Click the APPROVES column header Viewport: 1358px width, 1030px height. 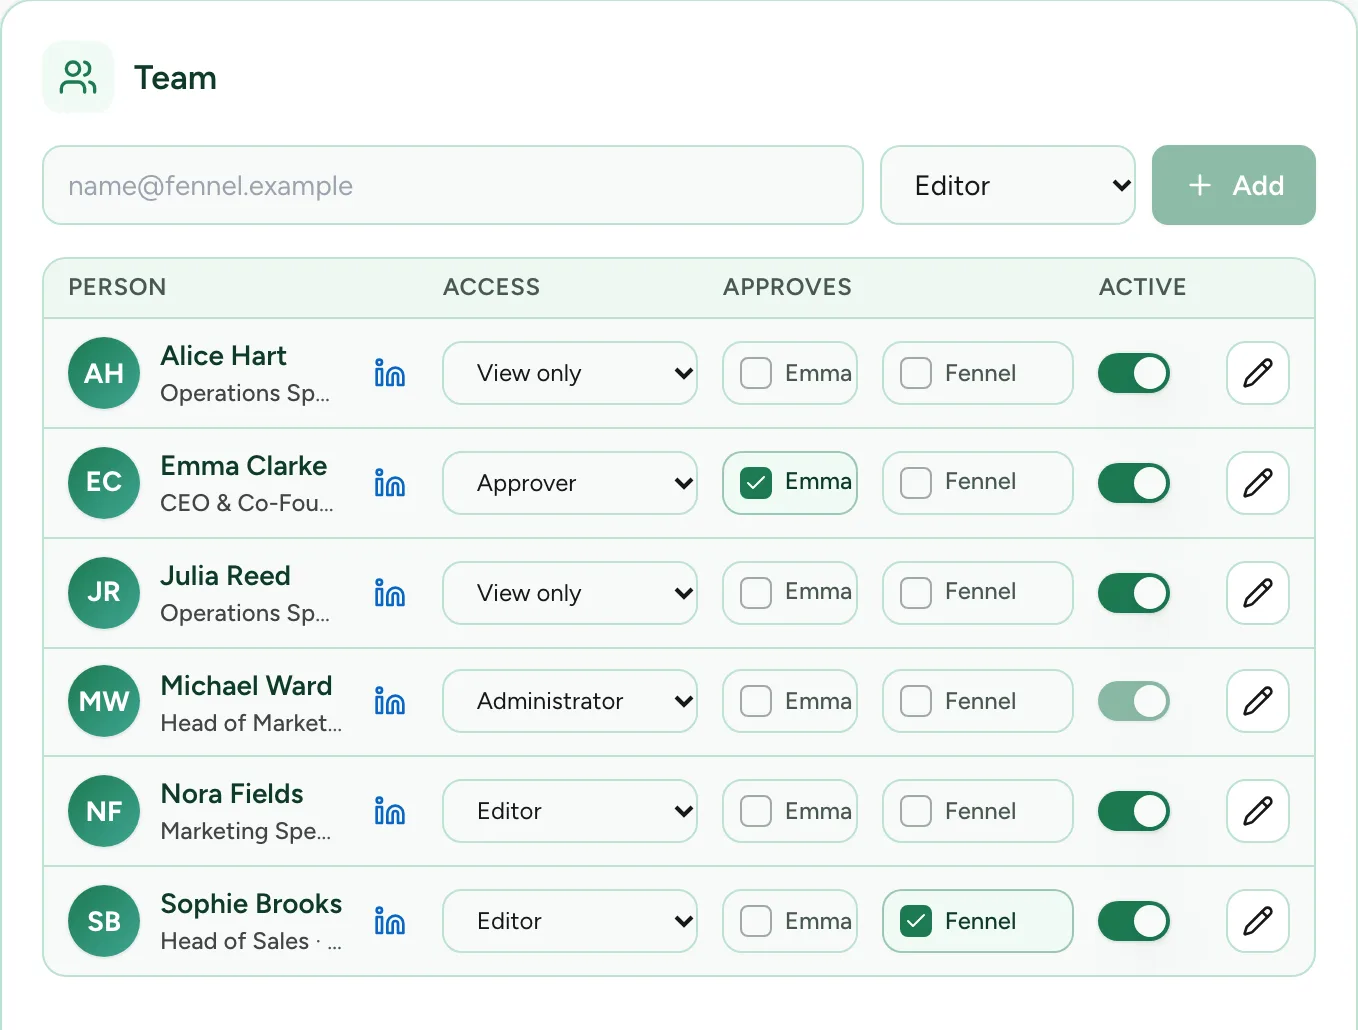pos(788,287)
